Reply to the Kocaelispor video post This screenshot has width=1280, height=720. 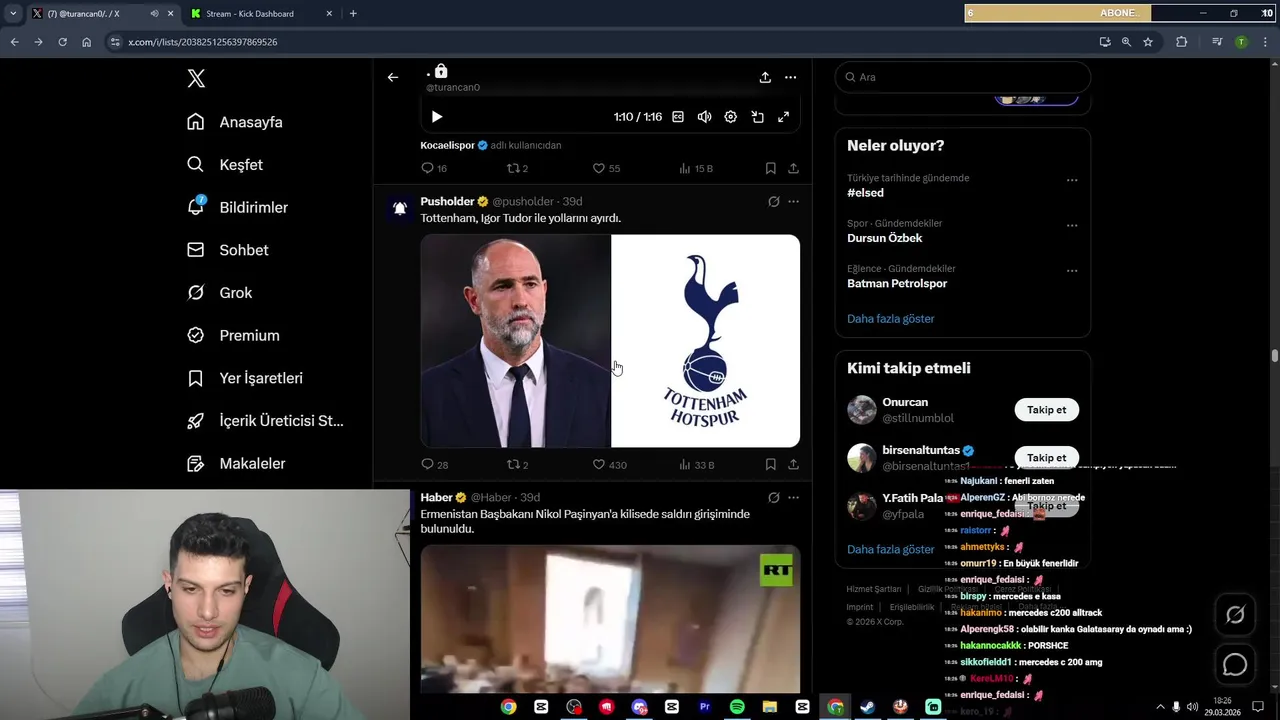[434, 169]
